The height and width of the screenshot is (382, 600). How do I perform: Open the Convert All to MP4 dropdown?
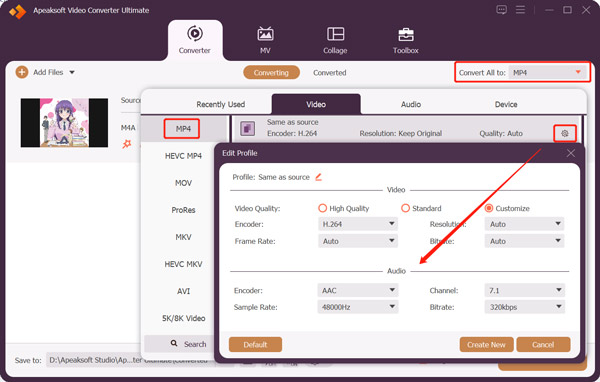548,72
